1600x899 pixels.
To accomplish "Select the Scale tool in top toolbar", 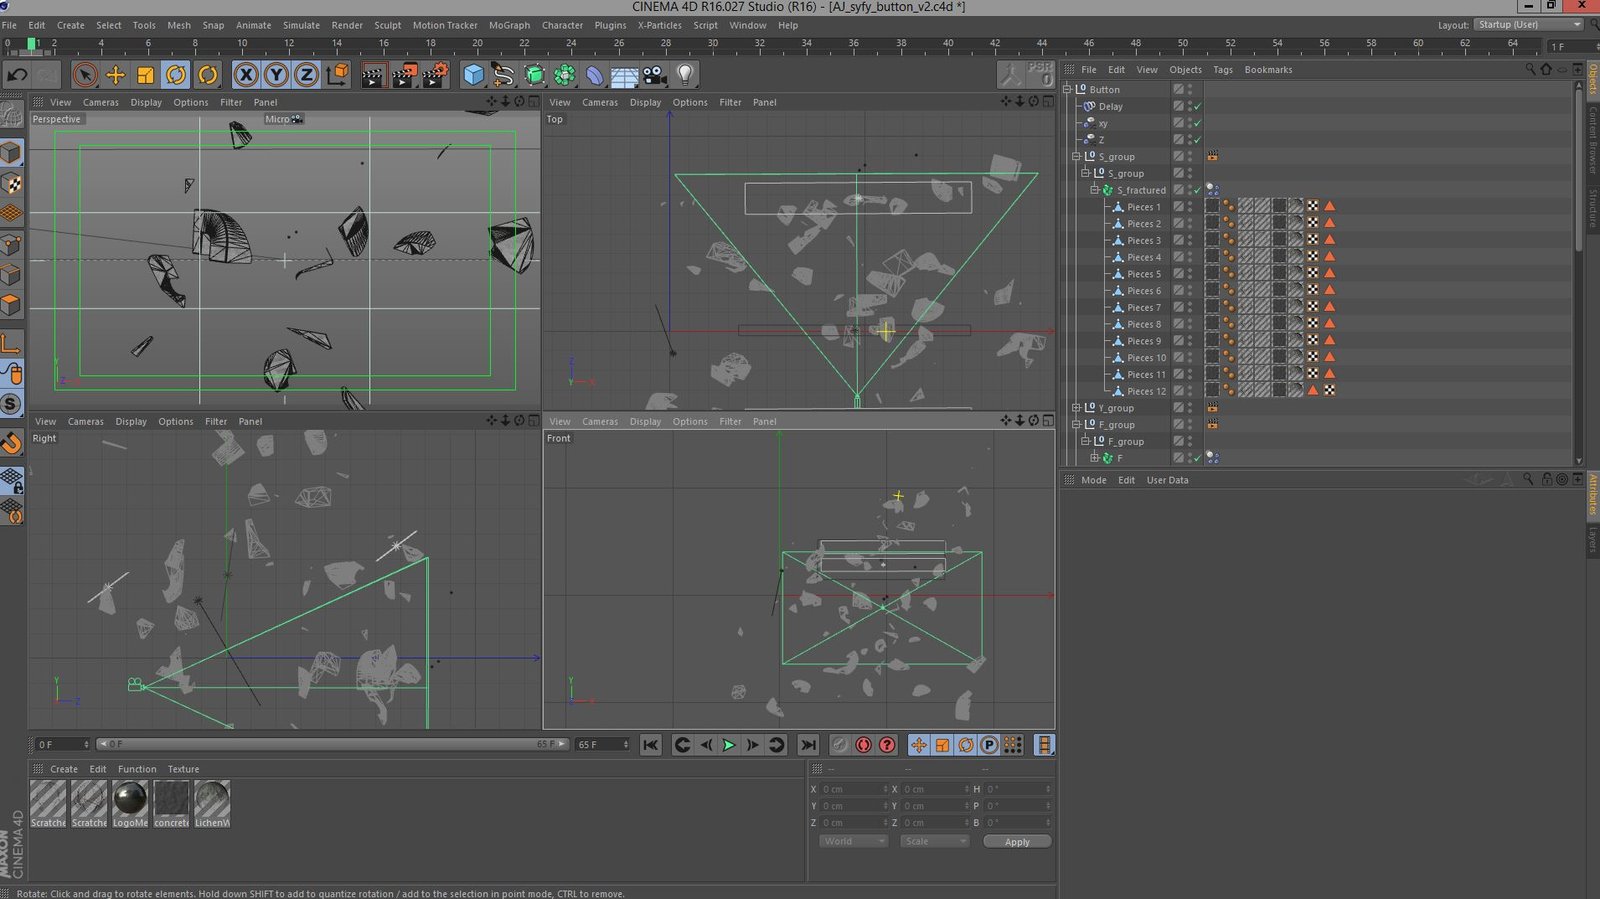I will coord(146,75).
